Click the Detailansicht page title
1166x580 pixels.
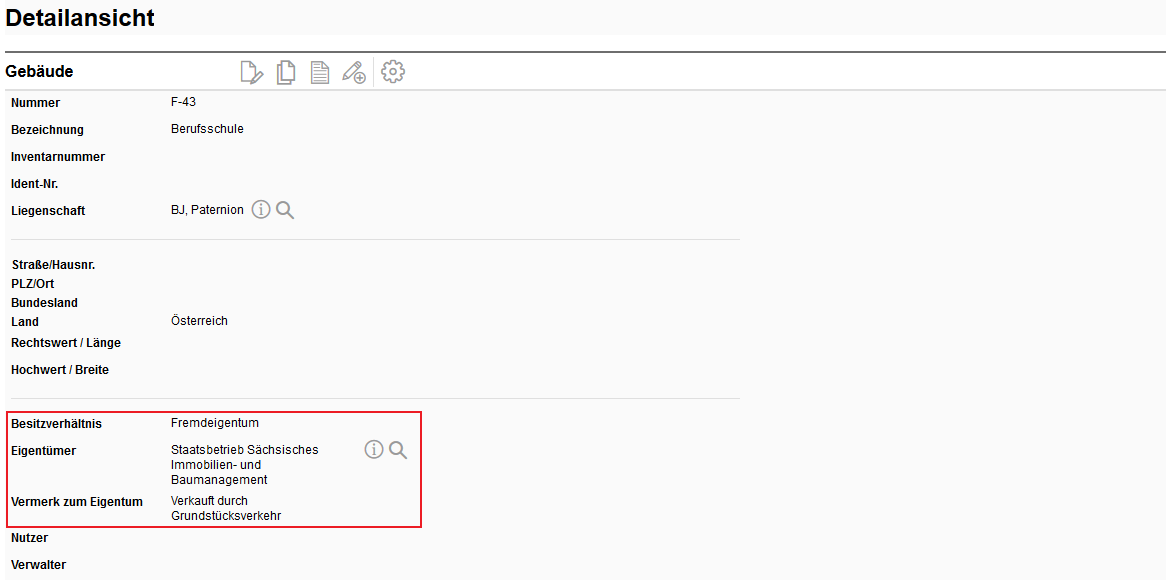pyautogui.click(x=80, y=18)
